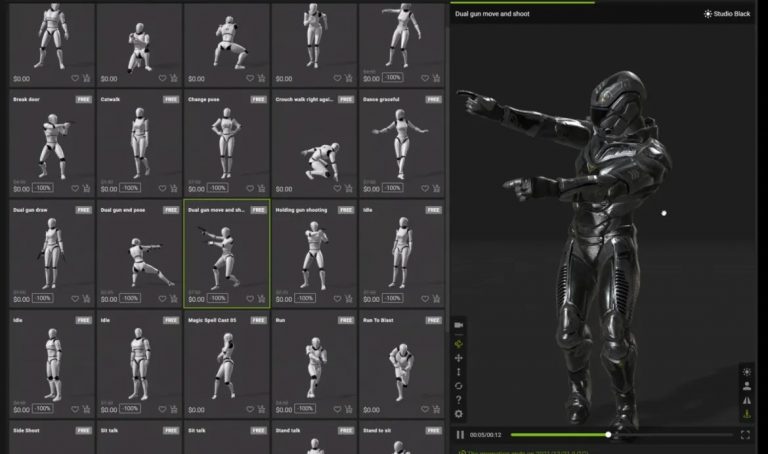Image resolution: width=768 pixels, height=454 pixels.
Task: Seek along the green playback progress bar
Action: (x=621, y=435)
